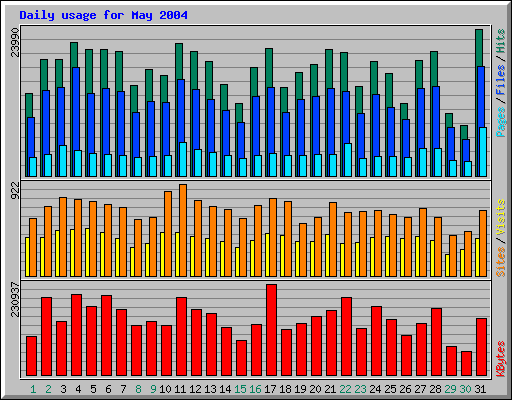The image size is (512, 400).
Task: Select day 10 on the x-axis
Action: click(165, 389)
